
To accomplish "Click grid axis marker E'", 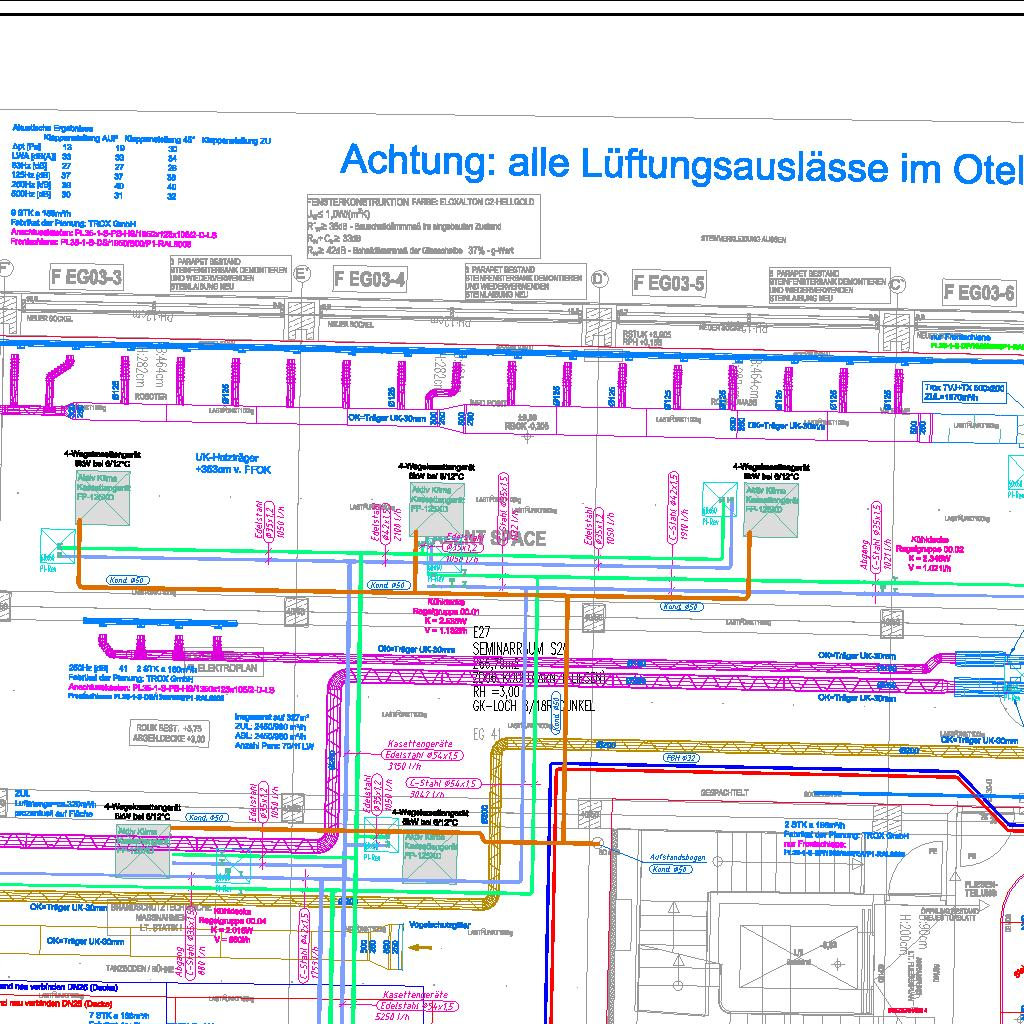I will click(x=302, y=273).
